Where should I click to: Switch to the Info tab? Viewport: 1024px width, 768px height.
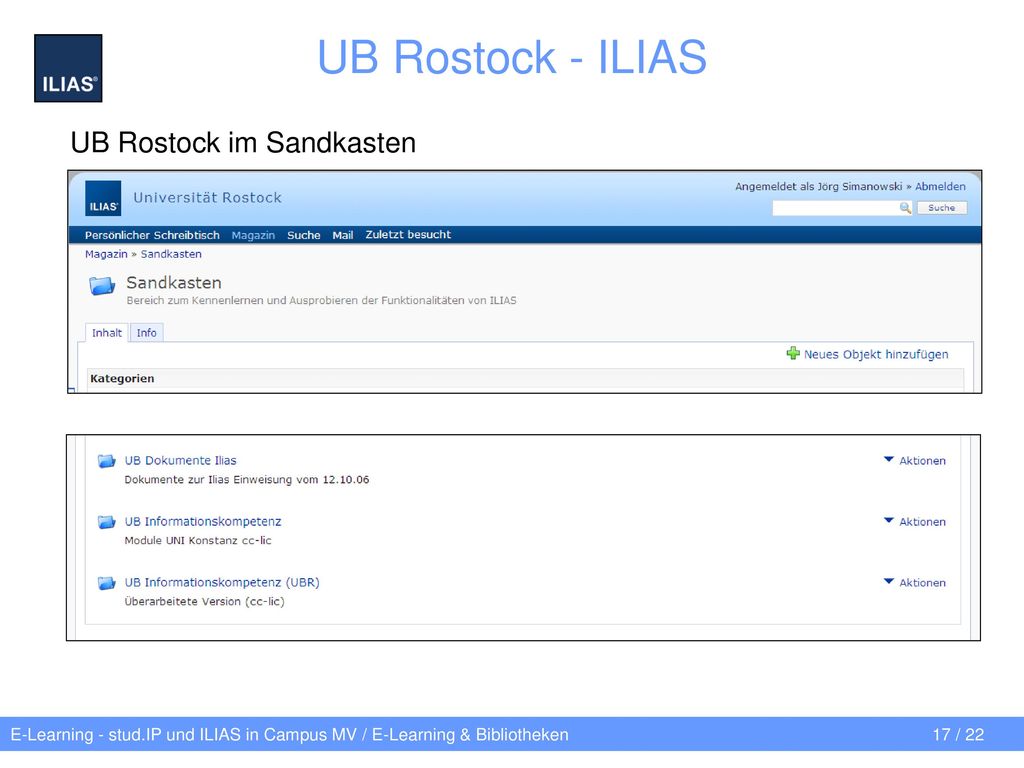[x=146, y=332]
